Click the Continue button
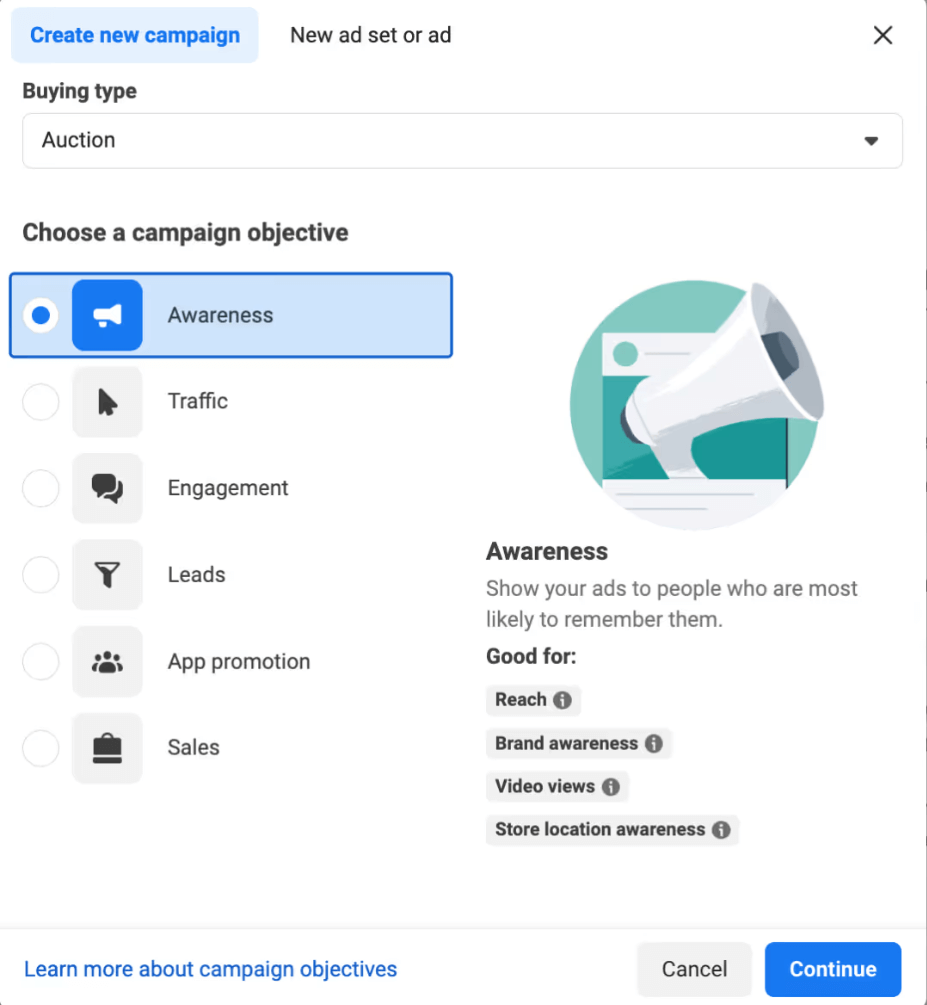This screenshot has width=927, height=1005. tap(833, 968)
